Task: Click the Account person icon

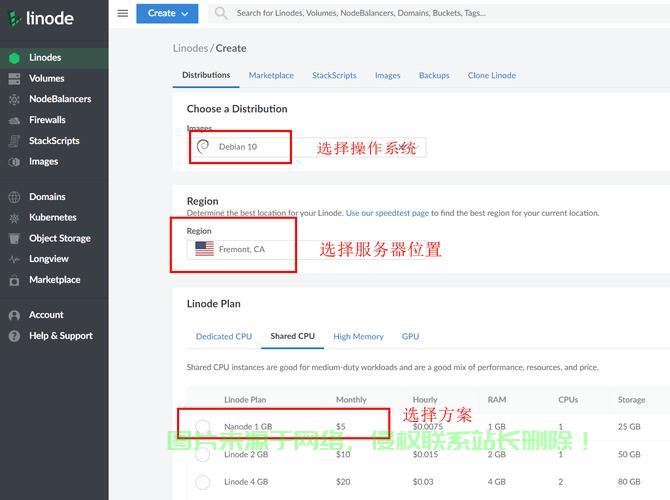Action: coord(14,315)
